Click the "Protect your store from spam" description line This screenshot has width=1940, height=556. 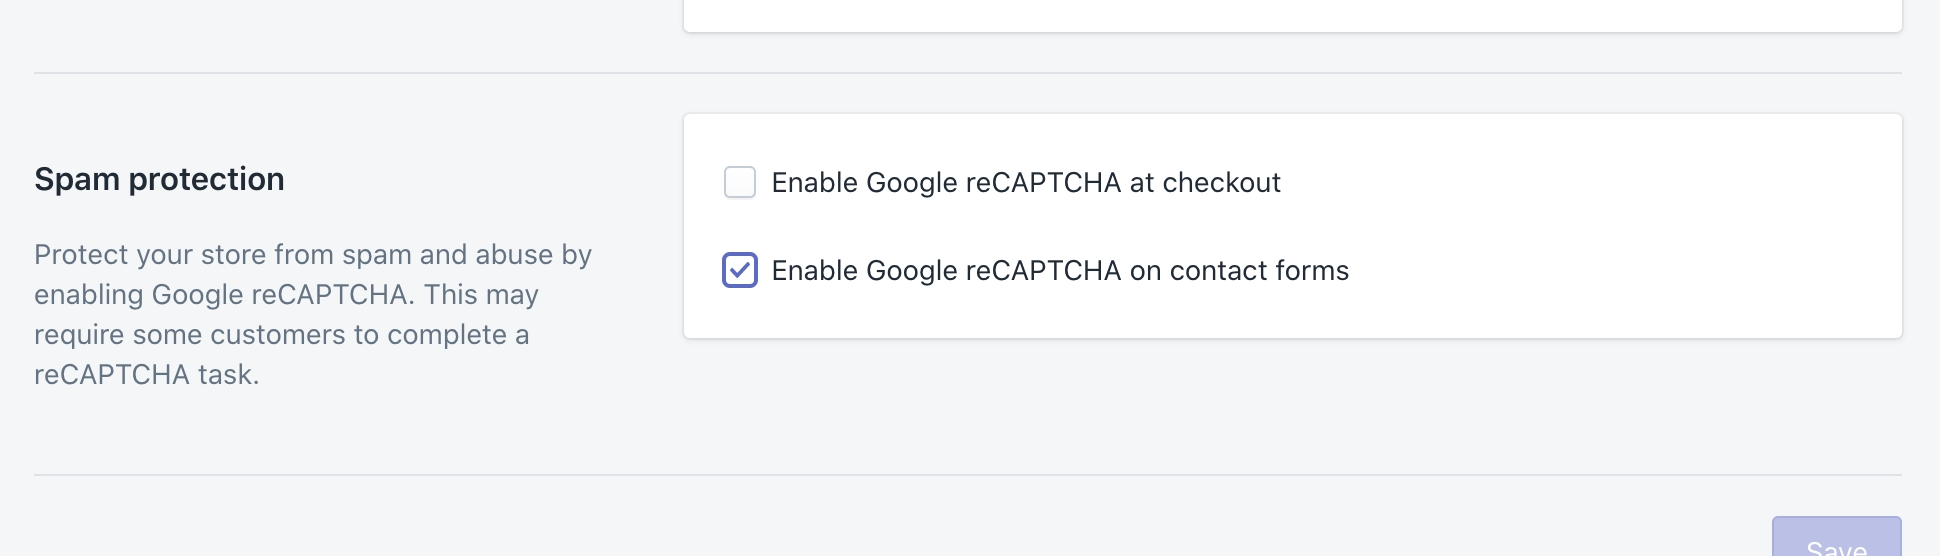point(313,254)
